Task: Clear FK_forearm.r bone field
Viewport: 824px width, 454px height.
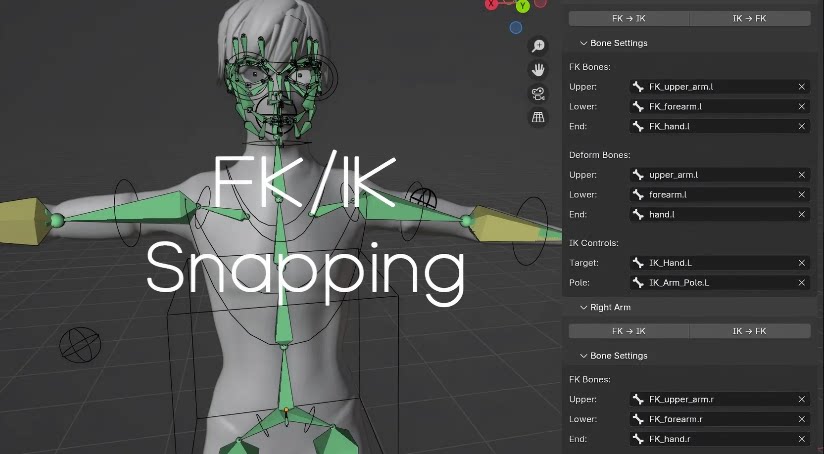Action: pos(801,419)
